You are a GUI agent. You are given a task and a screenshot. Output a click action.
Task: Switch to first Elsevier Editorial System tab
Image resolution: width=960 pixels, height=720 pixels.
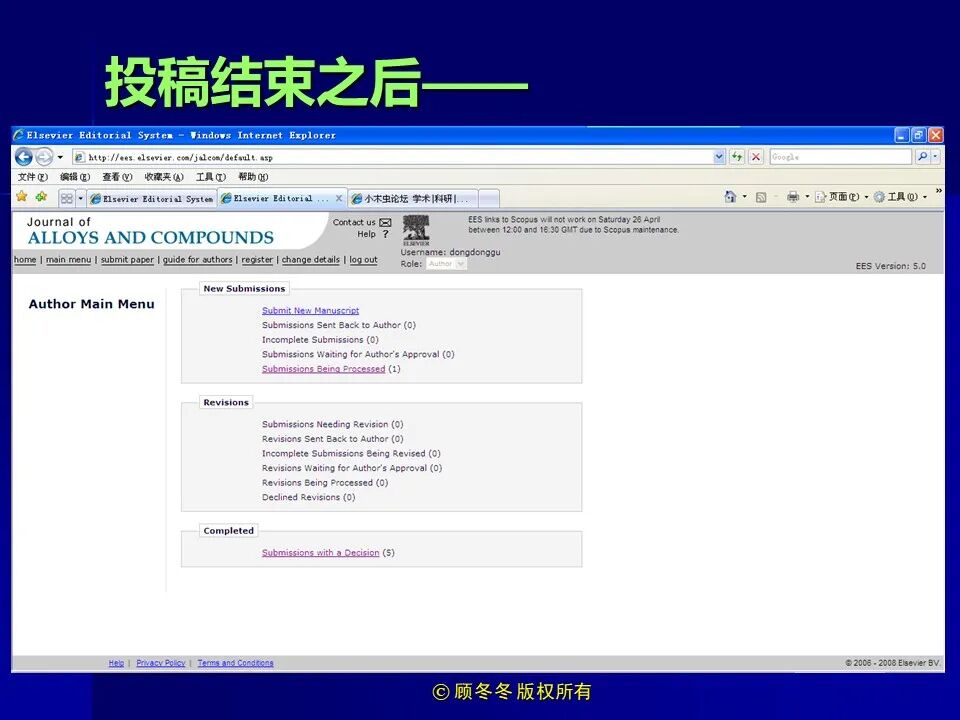pyautogui.click(x=152, y=199)
